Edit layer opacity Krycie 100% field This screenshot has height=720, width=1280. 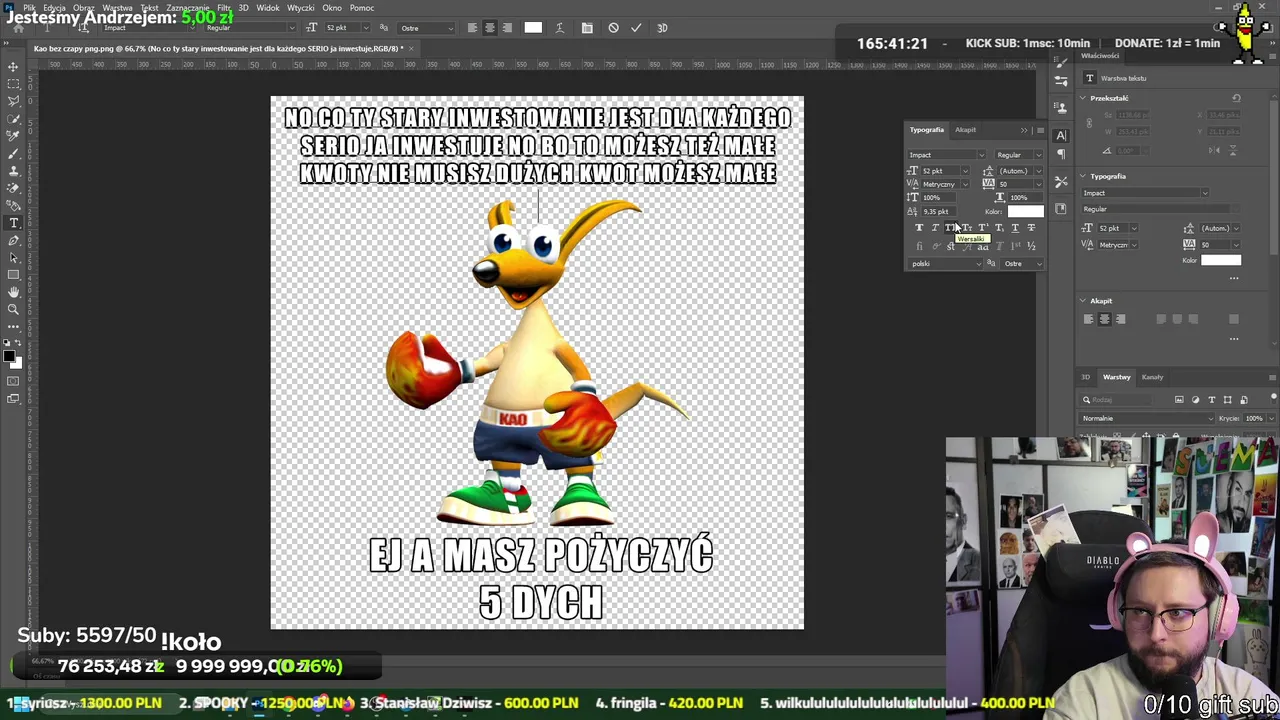coord(1253,418)
